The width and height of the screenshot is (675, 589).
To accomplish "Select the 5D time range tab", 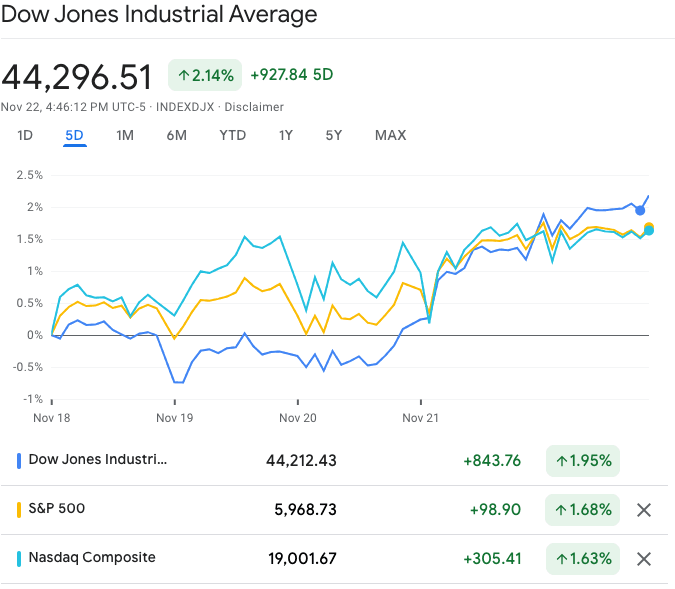I will click(75, 135).
